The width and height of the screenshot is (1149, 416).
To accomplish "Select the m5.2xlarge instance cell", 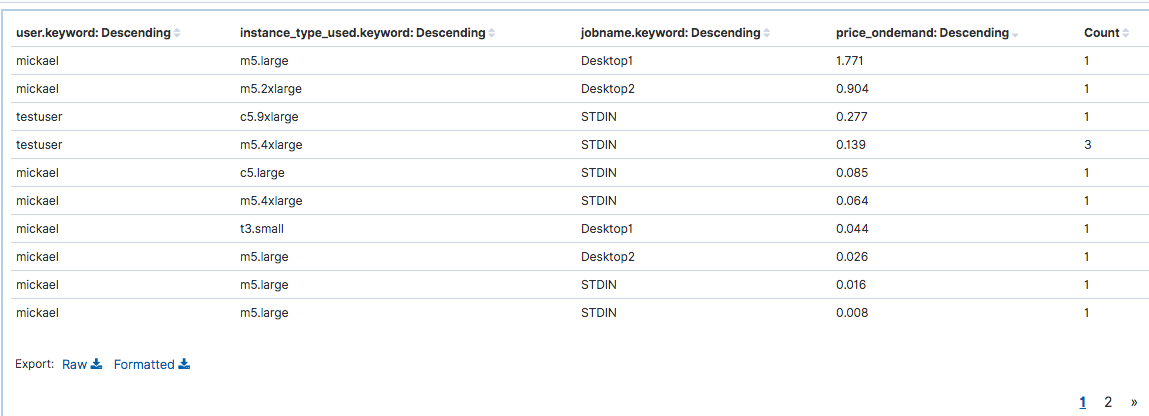I will pyautogui.click(x=270, y=89).
